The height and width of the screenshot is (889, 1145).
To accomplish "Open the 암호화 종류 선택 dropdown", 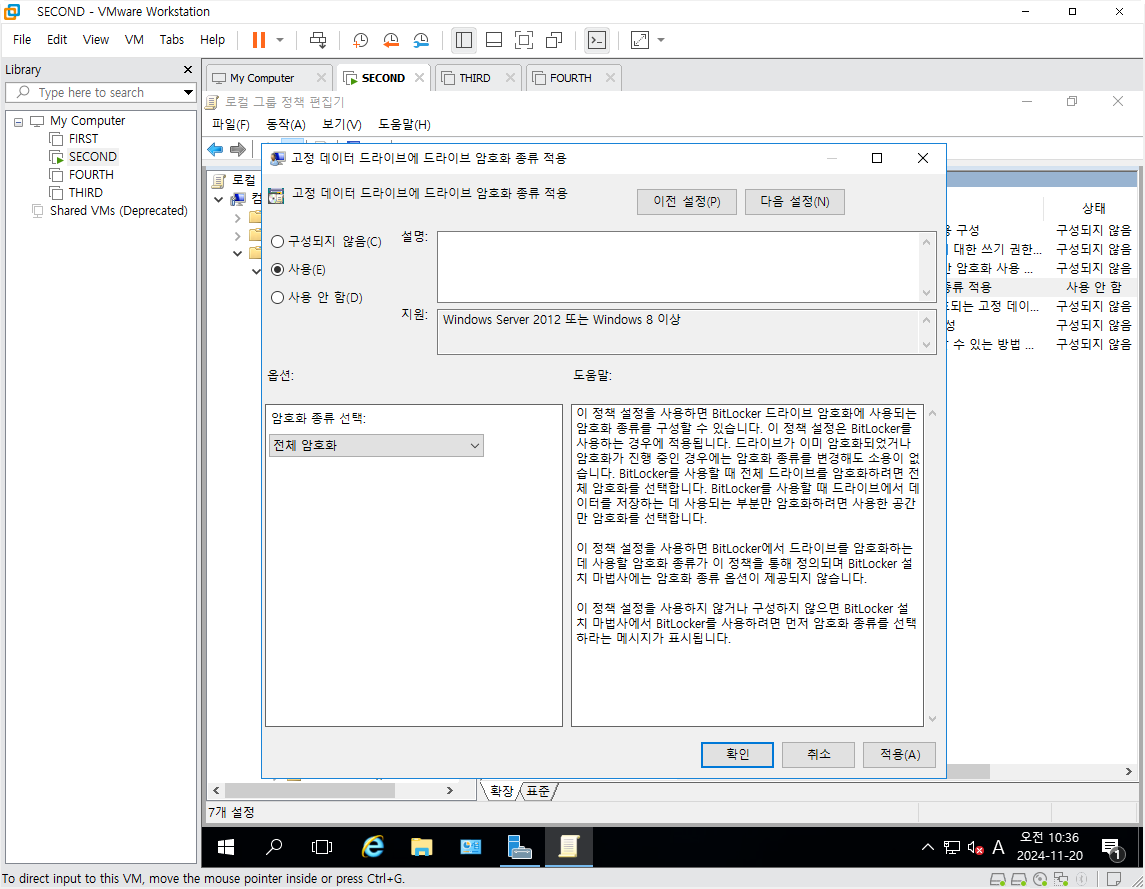I will [x=376, y=446].
